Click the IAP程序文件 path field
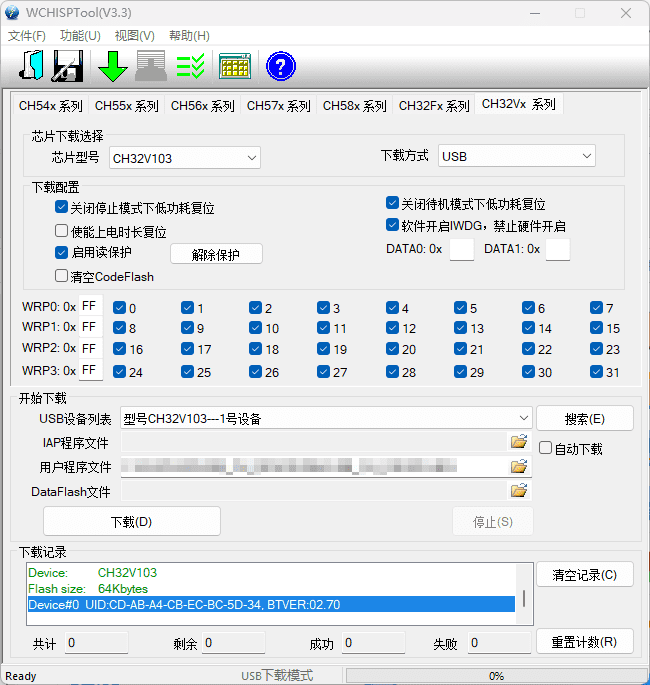Screen dimensions: 650x685 [314, 442]
